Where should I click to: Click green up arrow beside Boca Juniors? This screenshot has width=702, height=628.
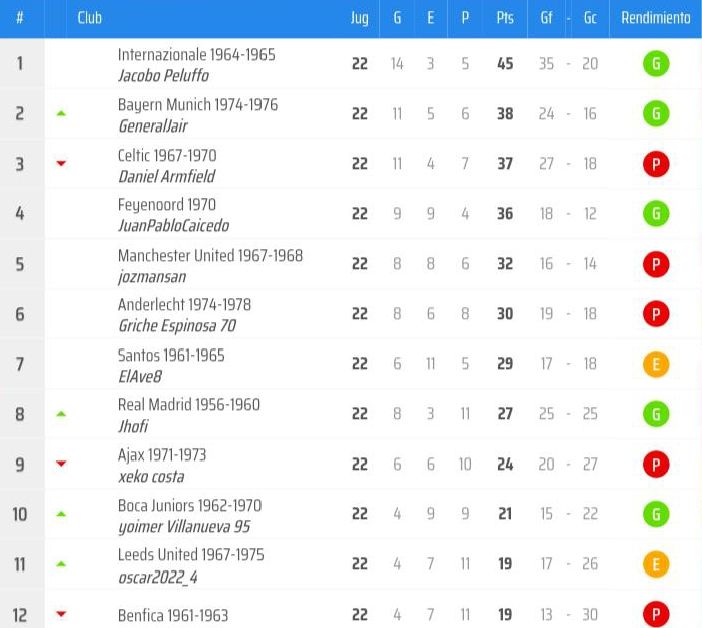coord(61,514)
